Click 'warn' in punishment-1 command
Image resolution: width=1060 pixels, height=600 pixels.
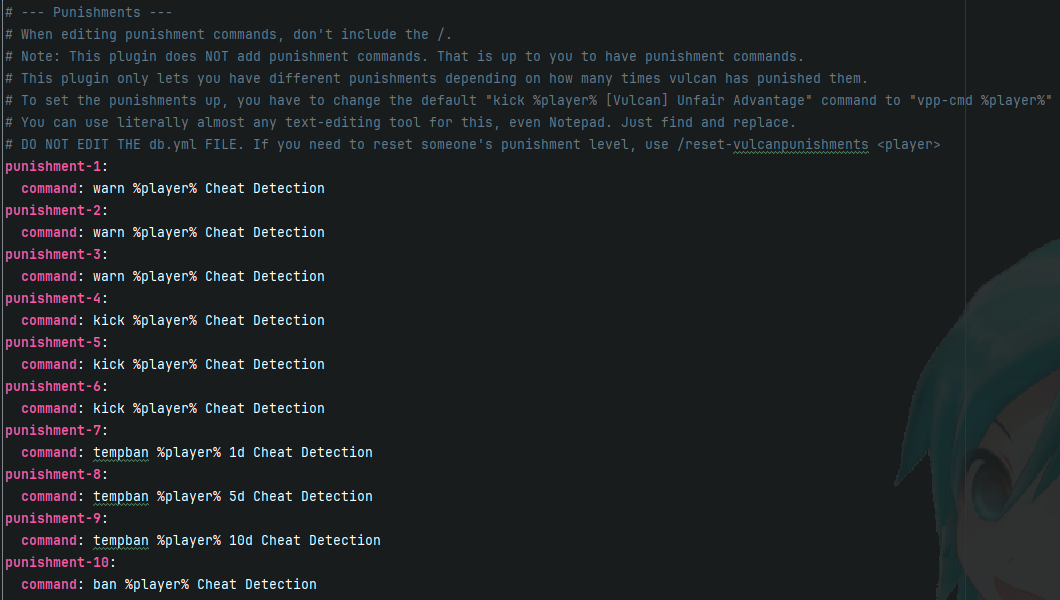tap(109, 189)
